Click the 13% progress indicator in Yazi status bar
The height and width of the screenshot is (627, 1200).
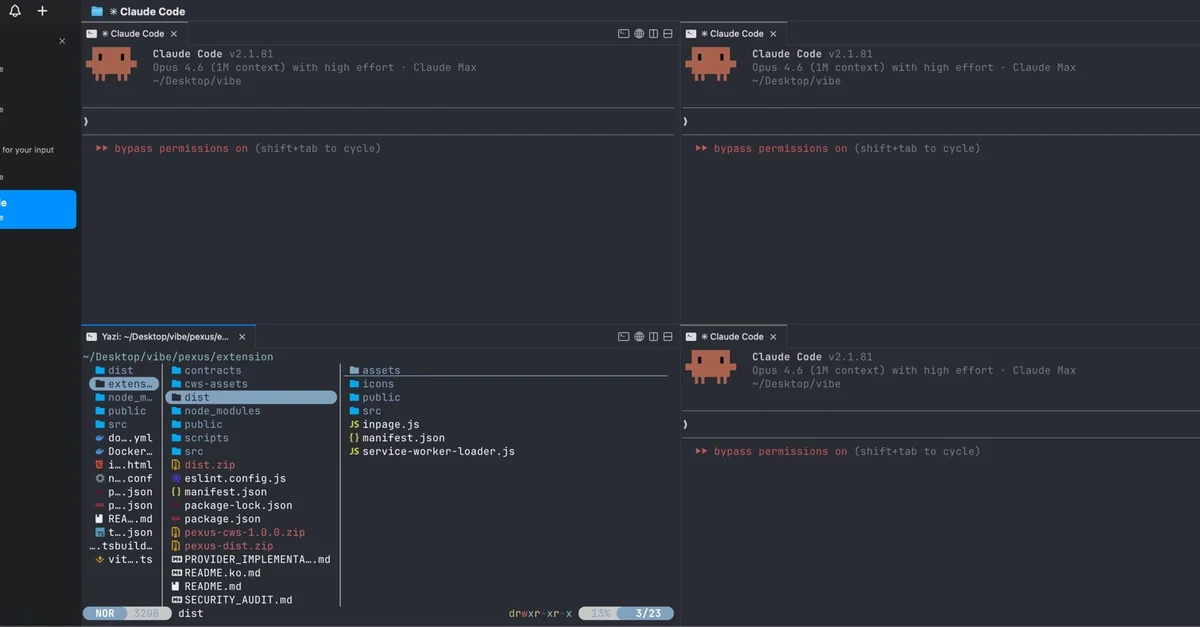pos(600,613)
